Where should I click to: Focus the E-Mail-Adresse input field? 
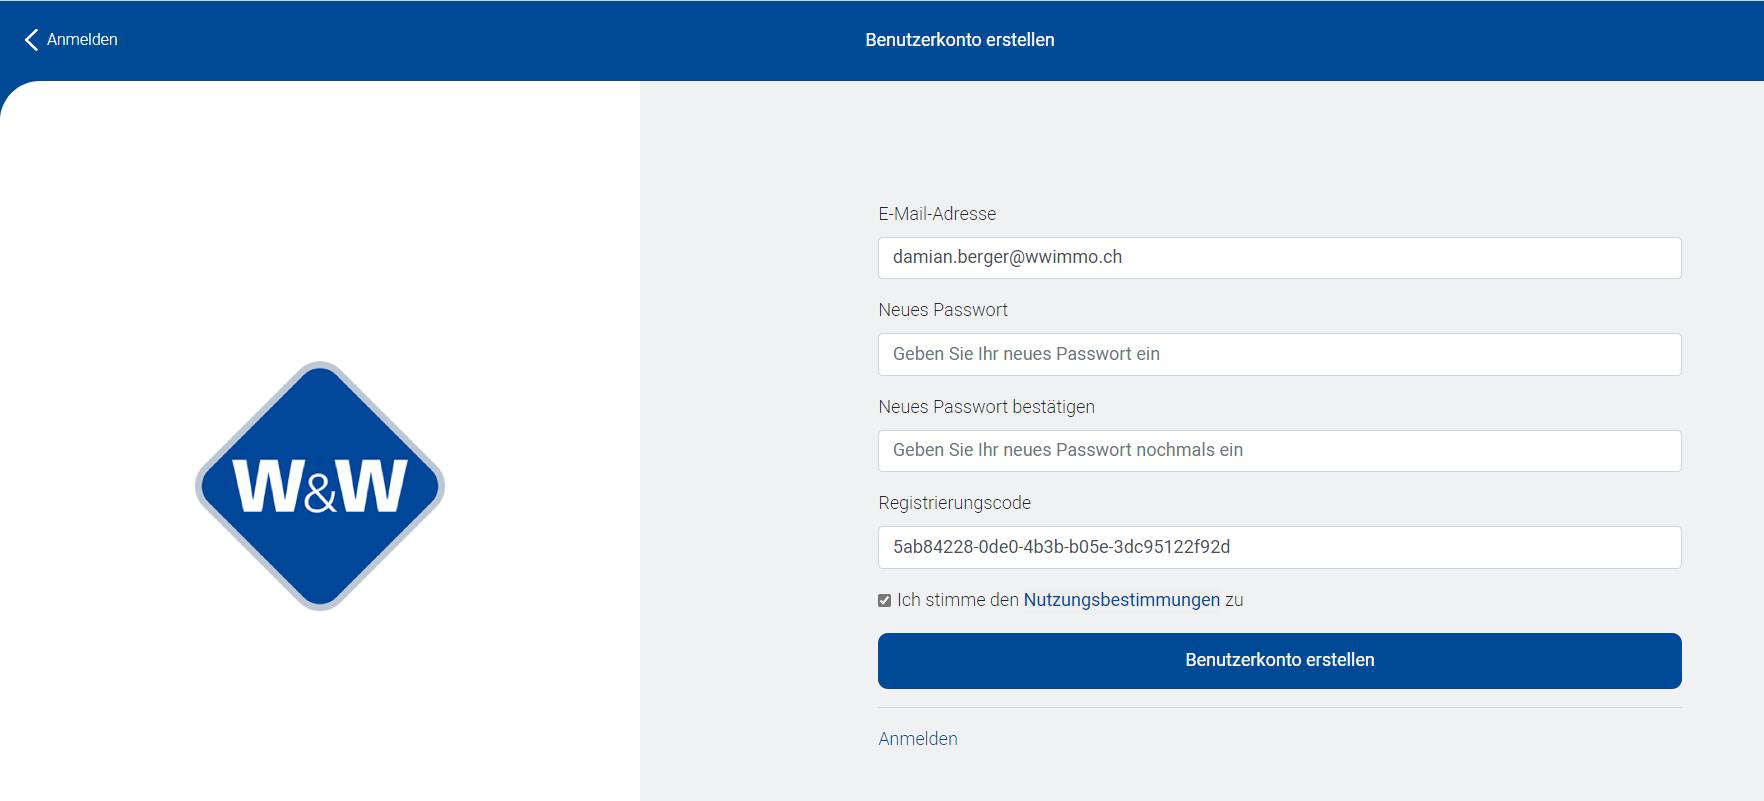click(1279, 258)
